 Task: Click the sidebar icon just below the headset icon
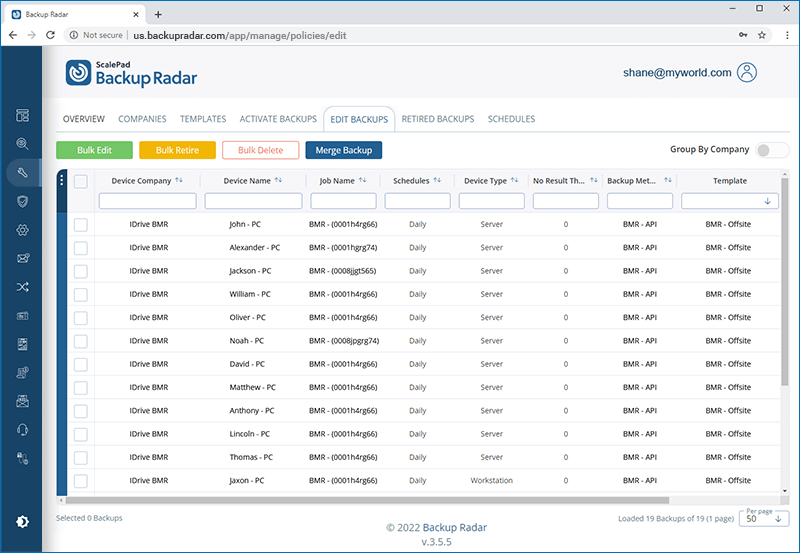[x=22, y=458]
